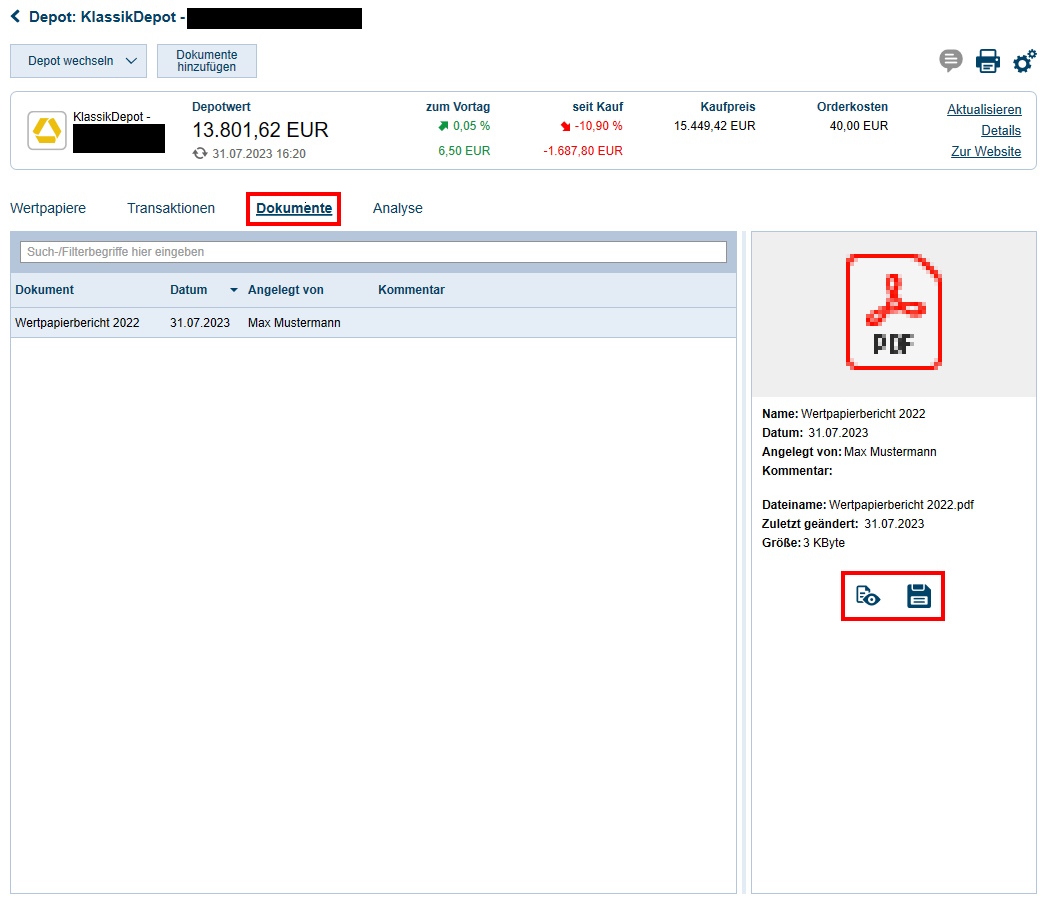Toggle sort arrow on Datum column

click(234, 290)
